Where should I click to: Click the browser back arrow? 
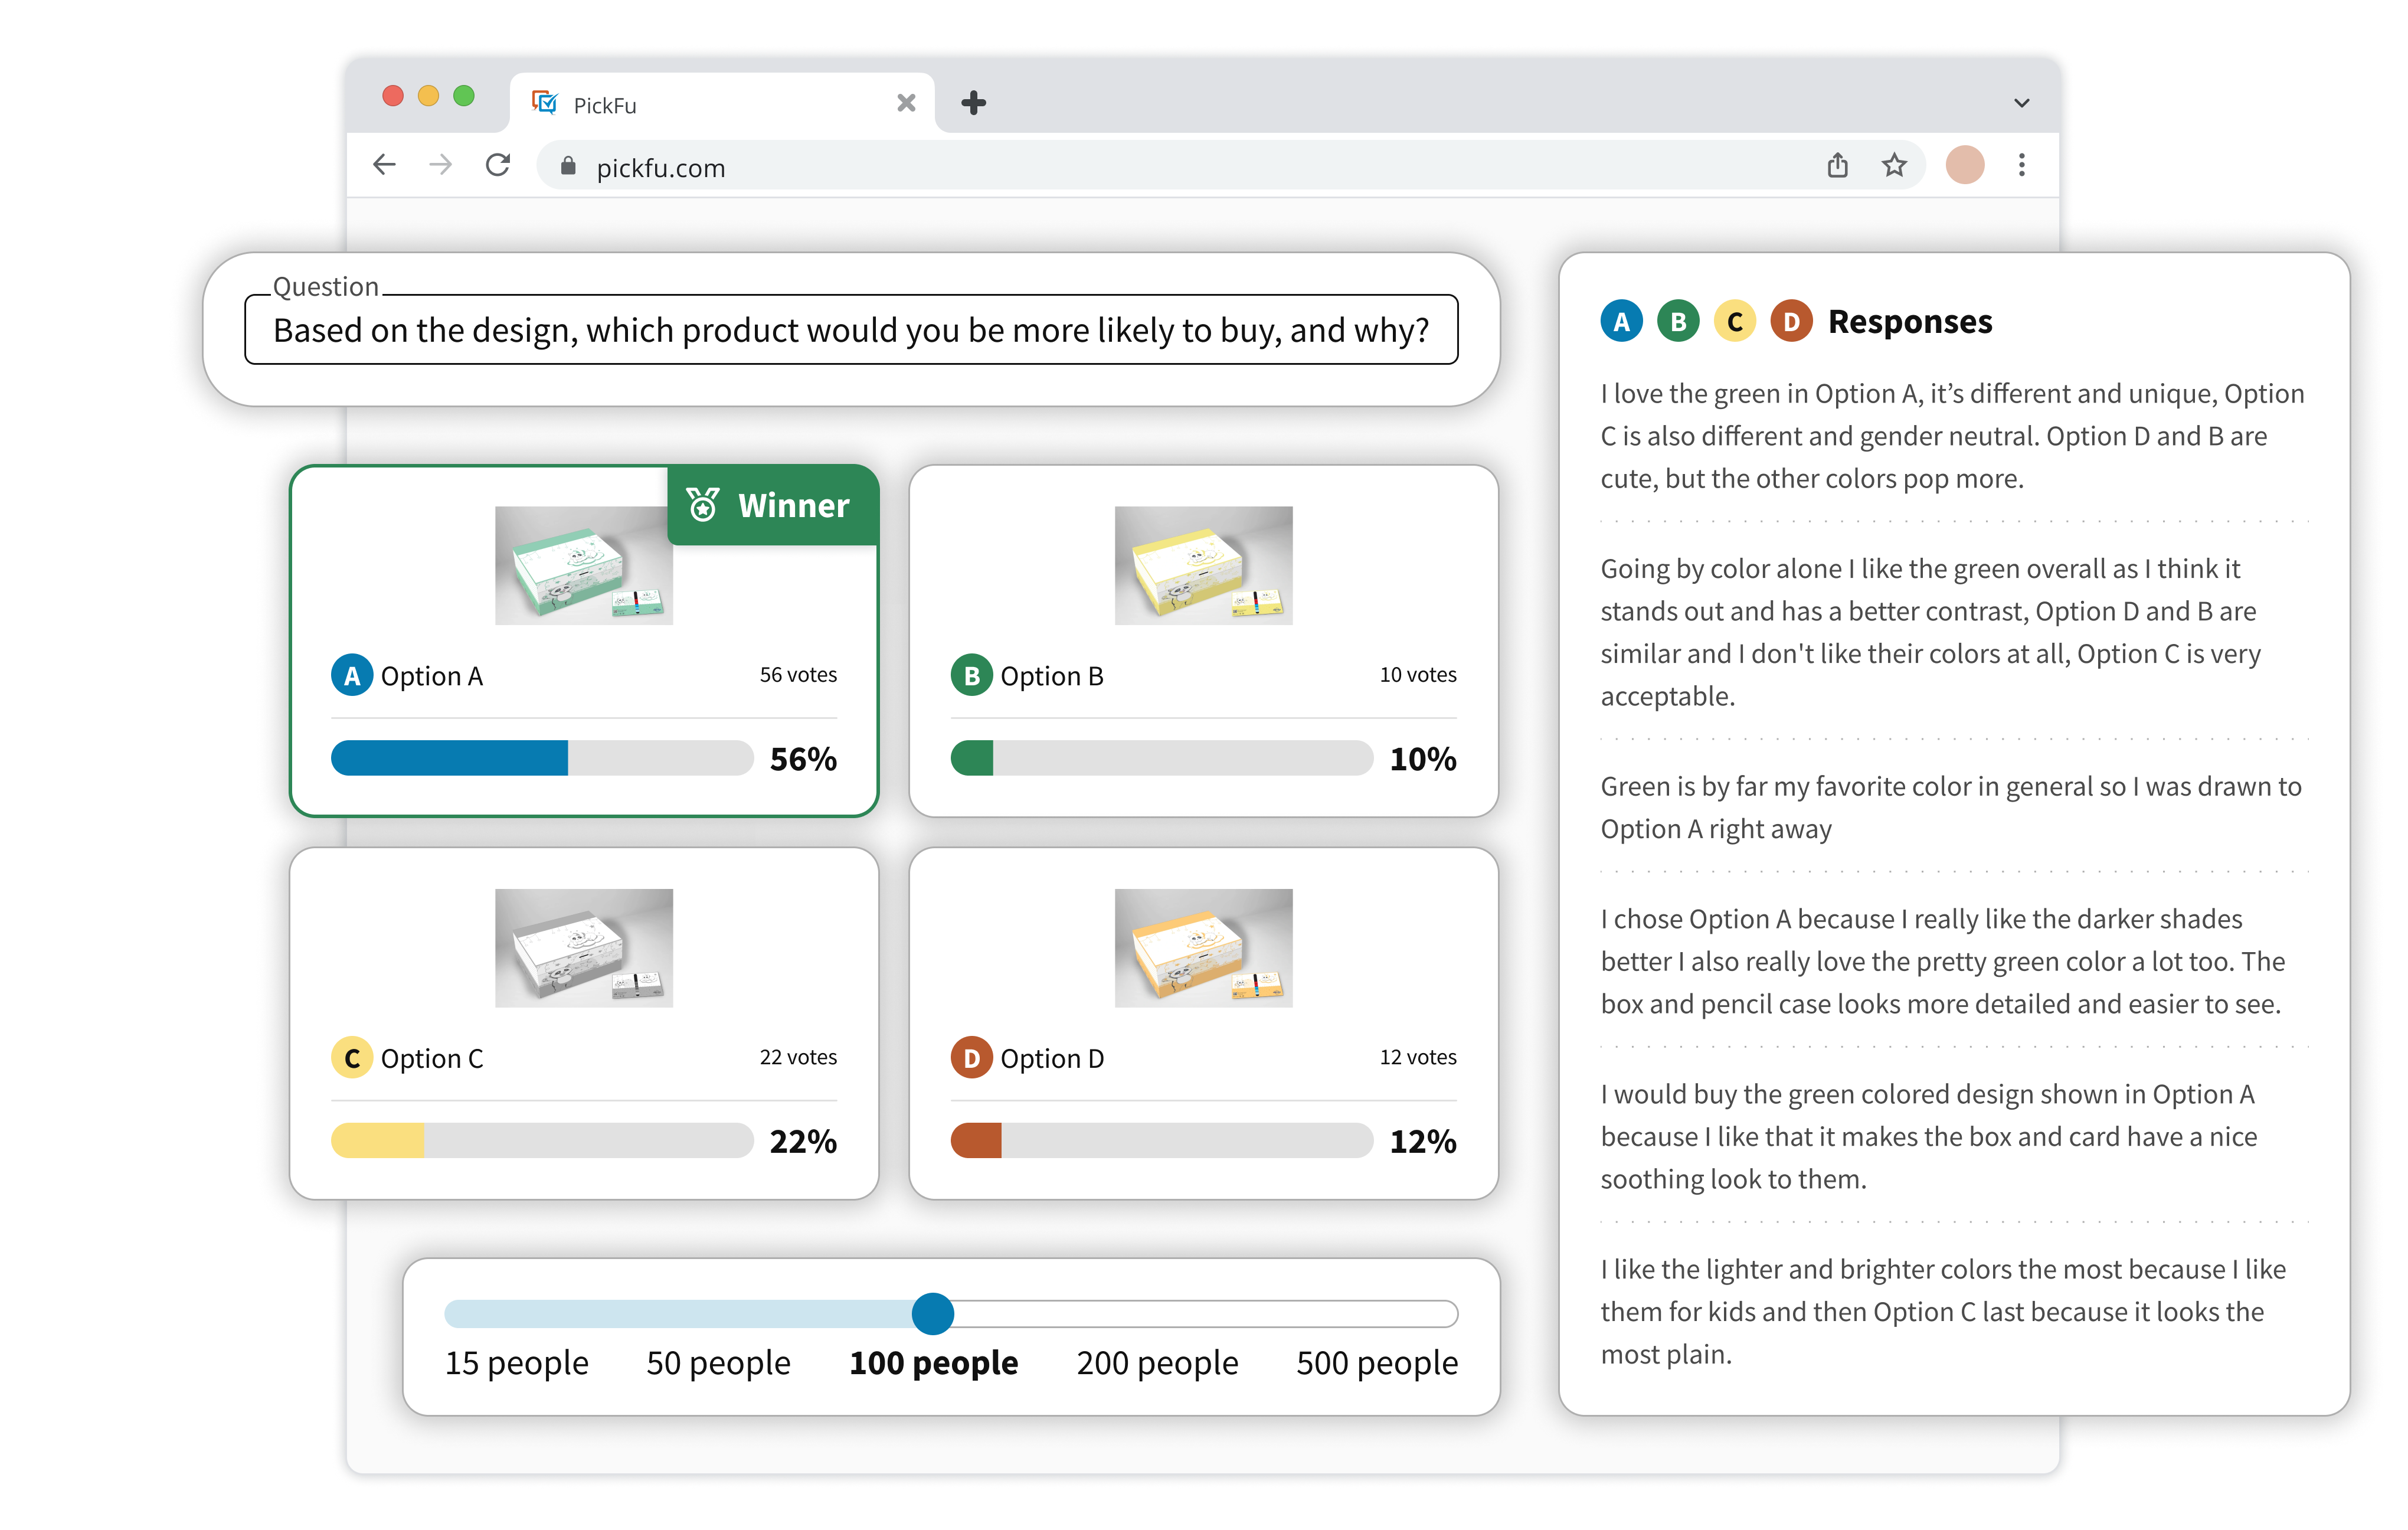coord(385,165)
